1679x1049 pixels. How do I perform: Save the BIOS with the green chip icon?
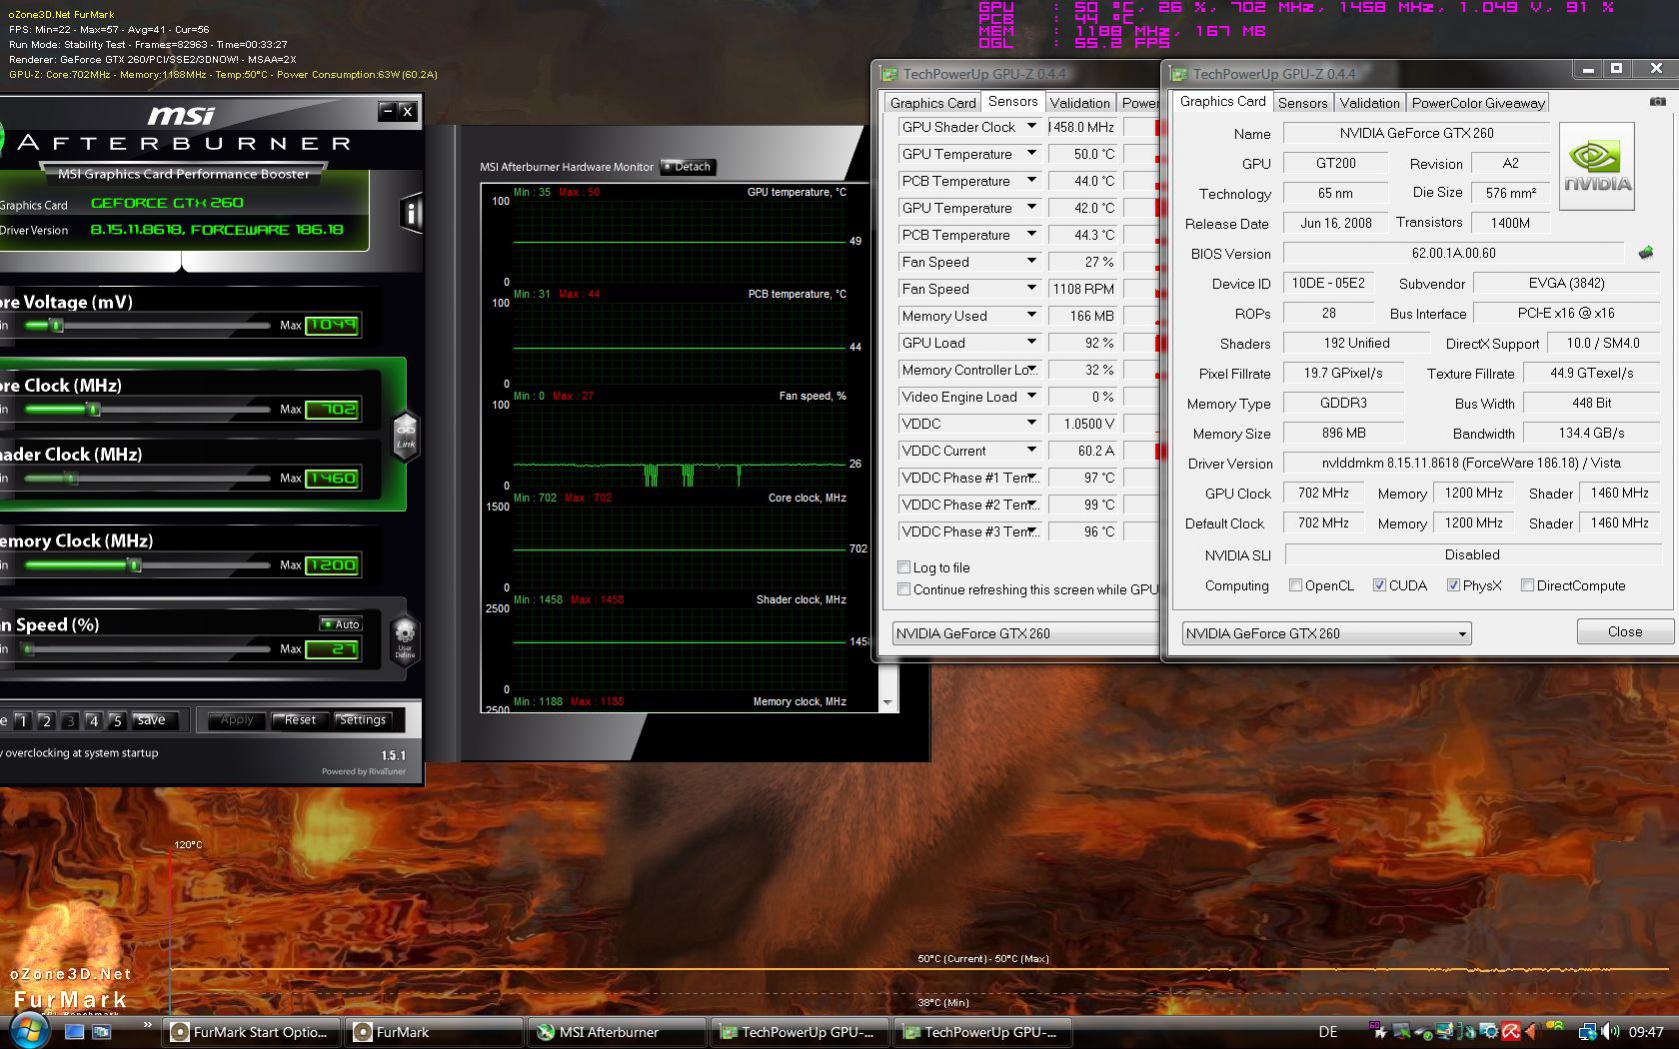(x=1646, y=253)
